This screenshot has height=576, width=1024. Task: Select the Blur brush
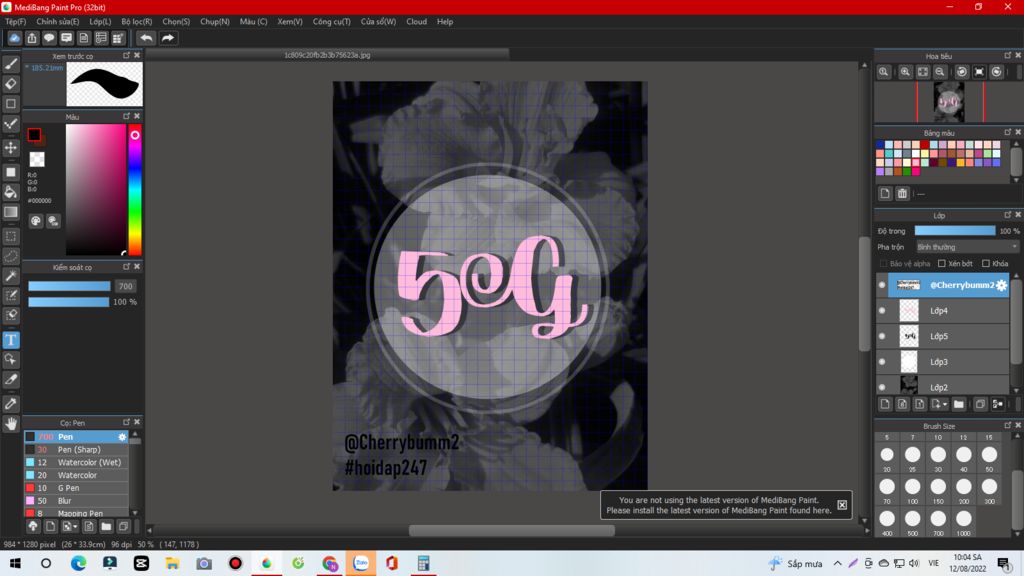(x=76, y=501)
